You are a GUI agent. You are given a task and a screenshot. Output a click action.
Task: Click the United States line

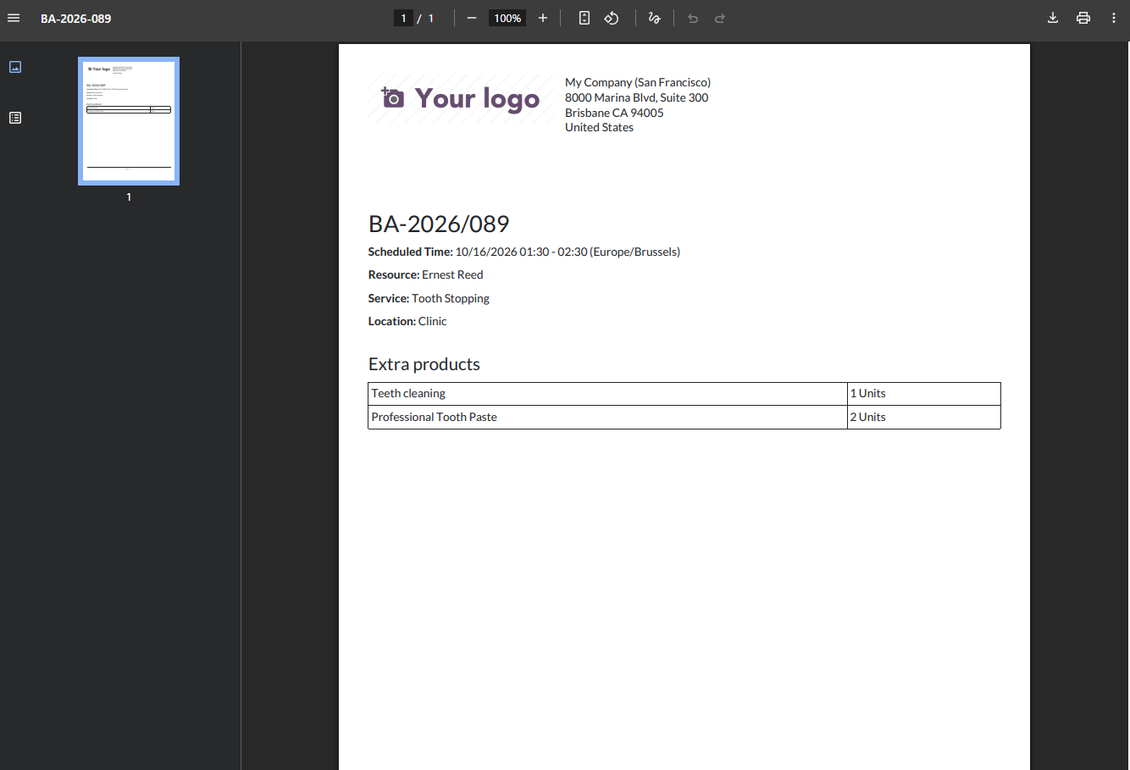point(599,128)
